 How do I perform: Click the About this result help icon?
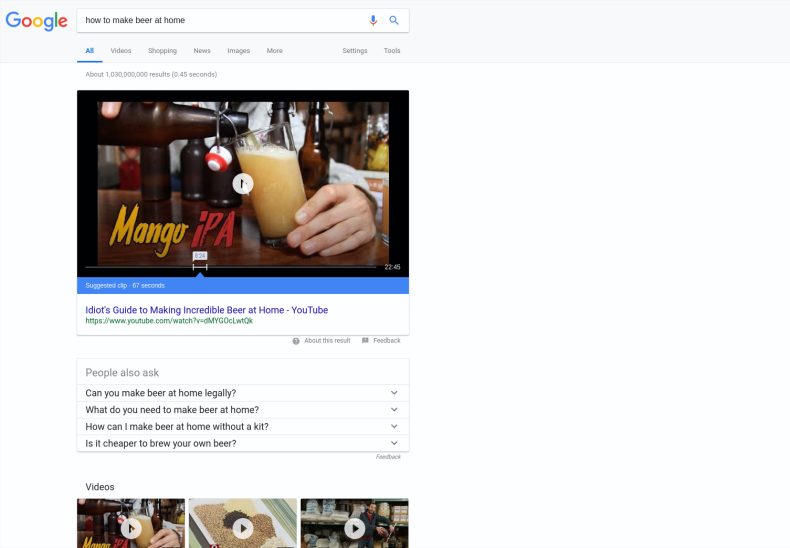click(296, 341)
